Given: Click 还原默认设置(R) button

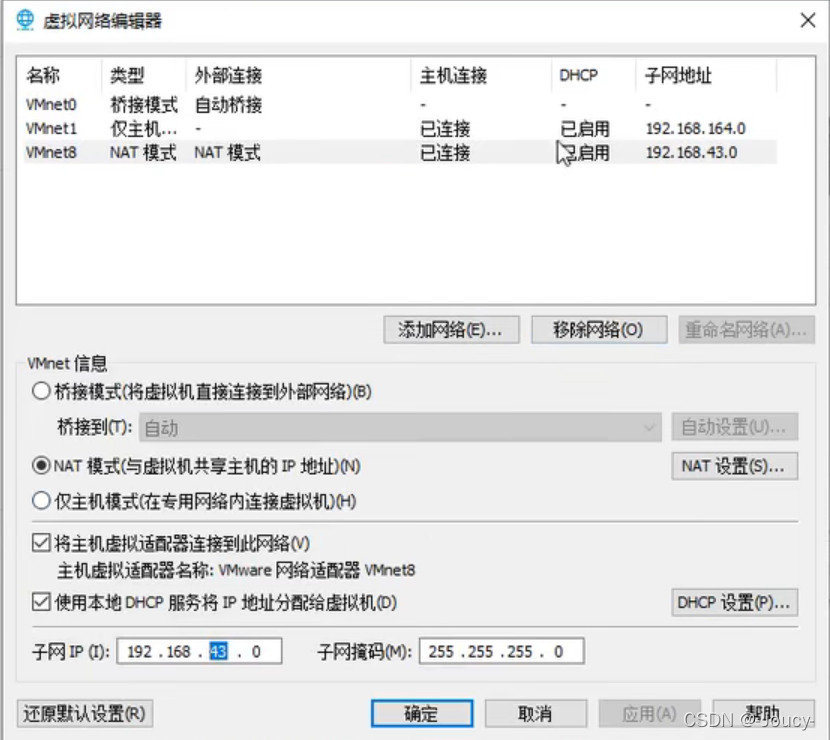Looking at the screenshot, I should coord(85,714).
